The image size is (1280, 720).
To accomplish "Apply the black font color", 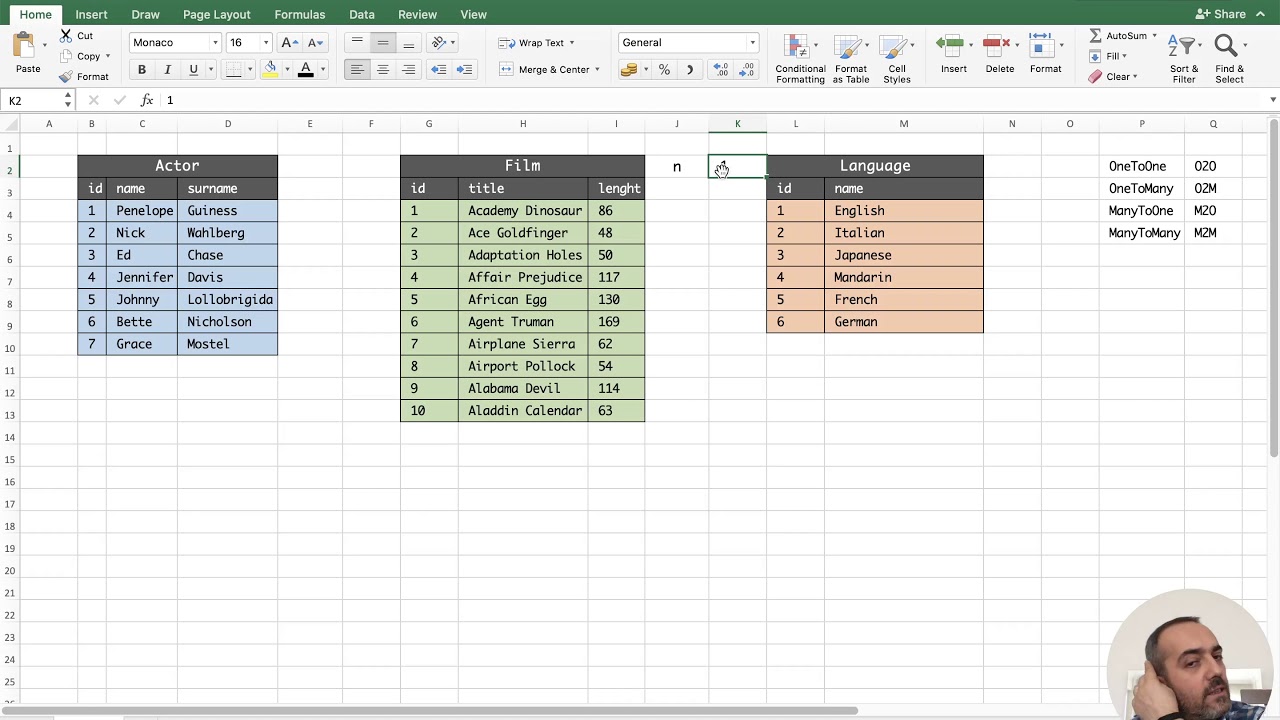I will pos(306,69).
